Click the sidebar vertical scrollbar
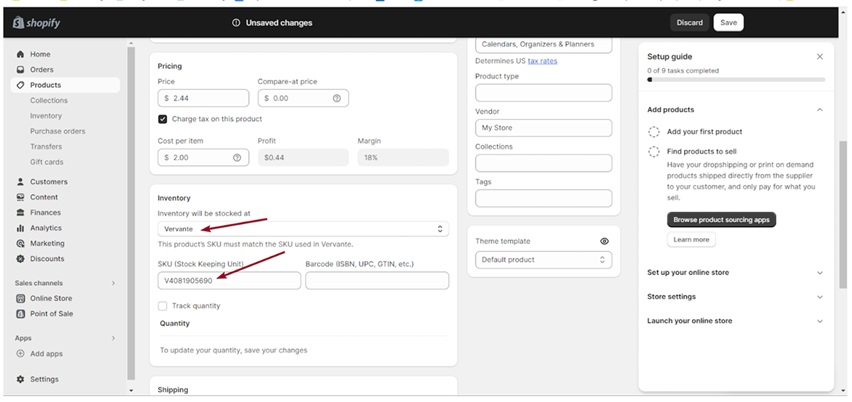The height and width of the screenshot is (402, 852). (130, 213)
